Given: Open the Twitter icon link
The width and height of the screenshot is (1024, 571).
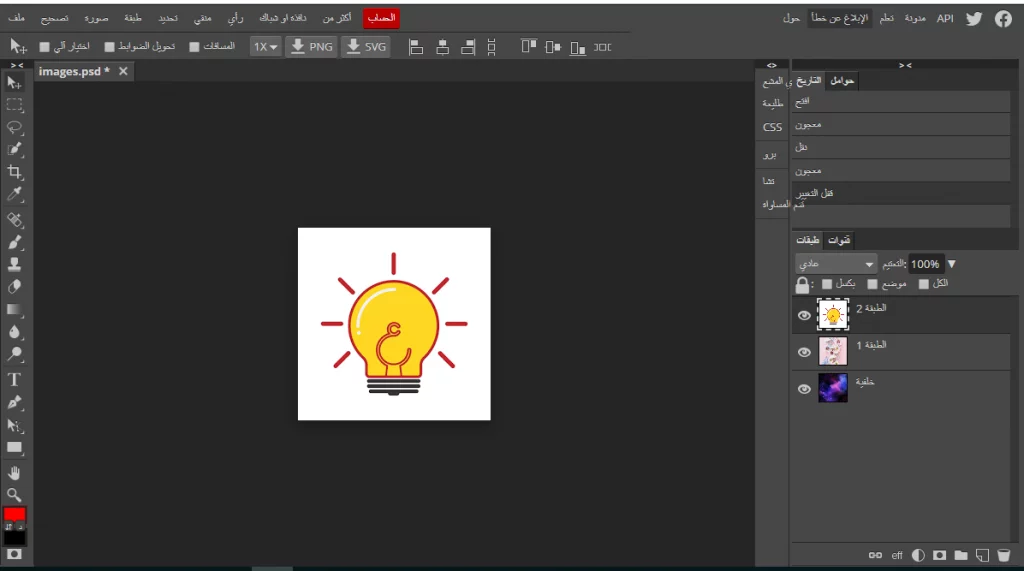Looking at the screenshot, I should (974, 18).
